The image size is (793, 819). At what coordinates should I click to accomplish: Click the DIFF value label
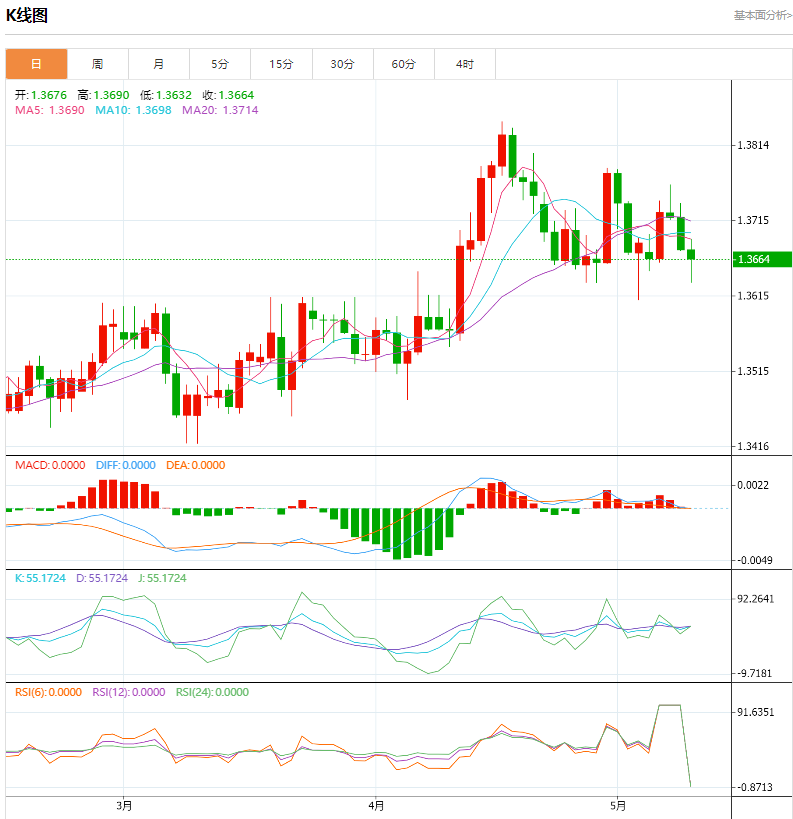point(126,465)
